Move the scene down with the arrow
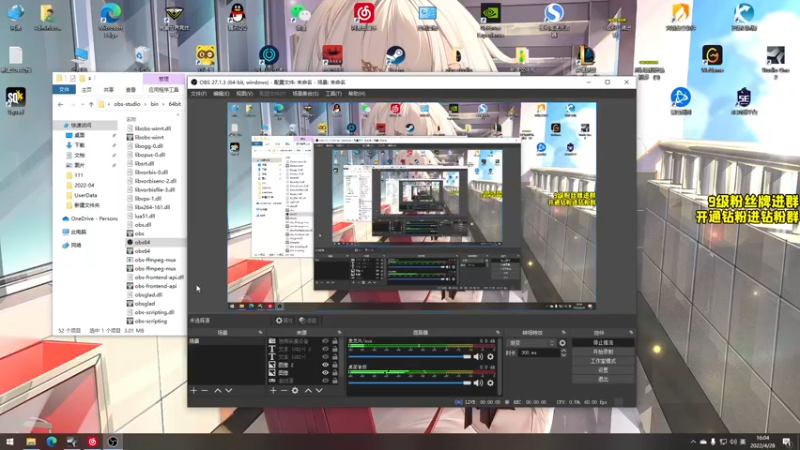Viewport: 800px width, 450px height. (x=229, y=390)
